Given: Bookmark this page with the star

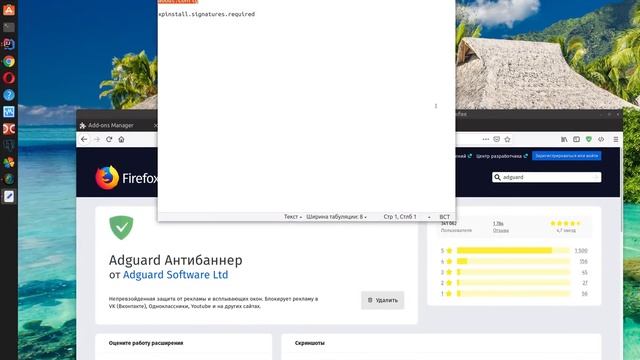Looking at the screenshot, I should pyautogui.click(x=507, y=139).
